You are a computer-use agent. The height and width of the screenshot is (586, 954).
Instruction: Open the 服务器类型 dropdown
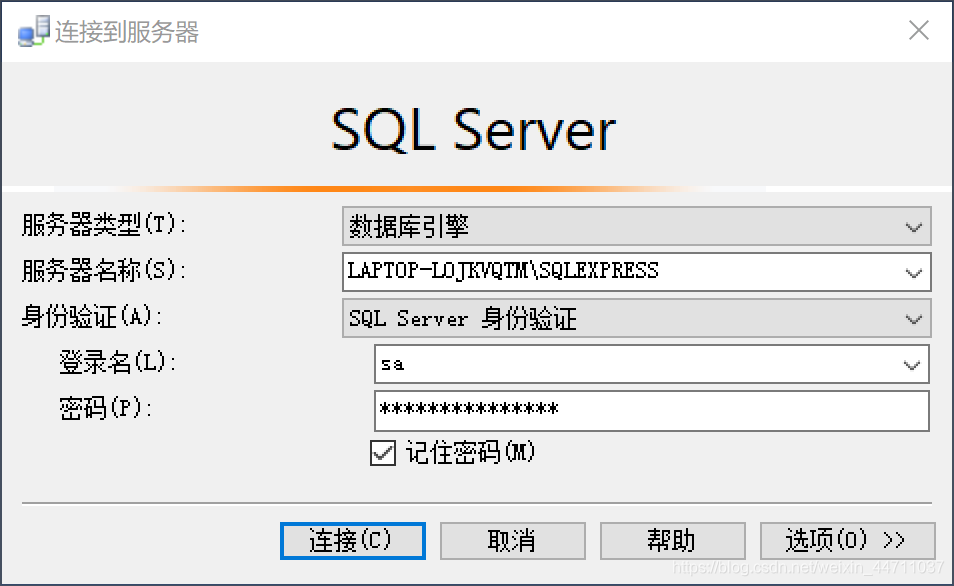(x=636, y=226)
